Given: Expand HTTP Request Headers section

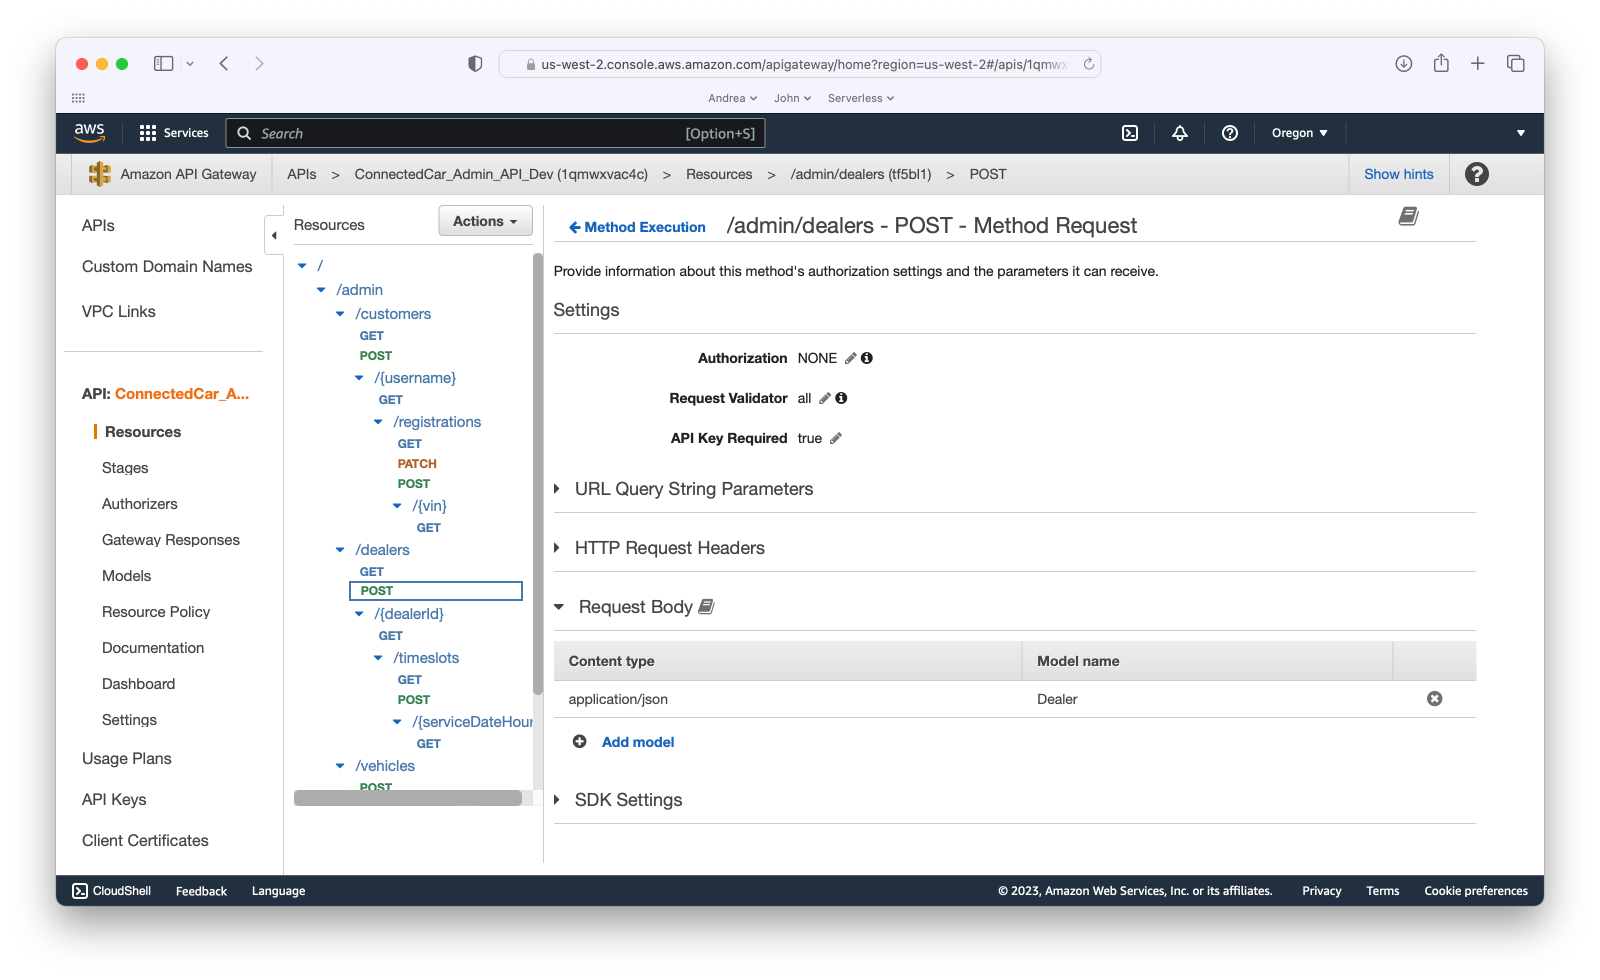Looking at the screenshot, I should [557, 548].
